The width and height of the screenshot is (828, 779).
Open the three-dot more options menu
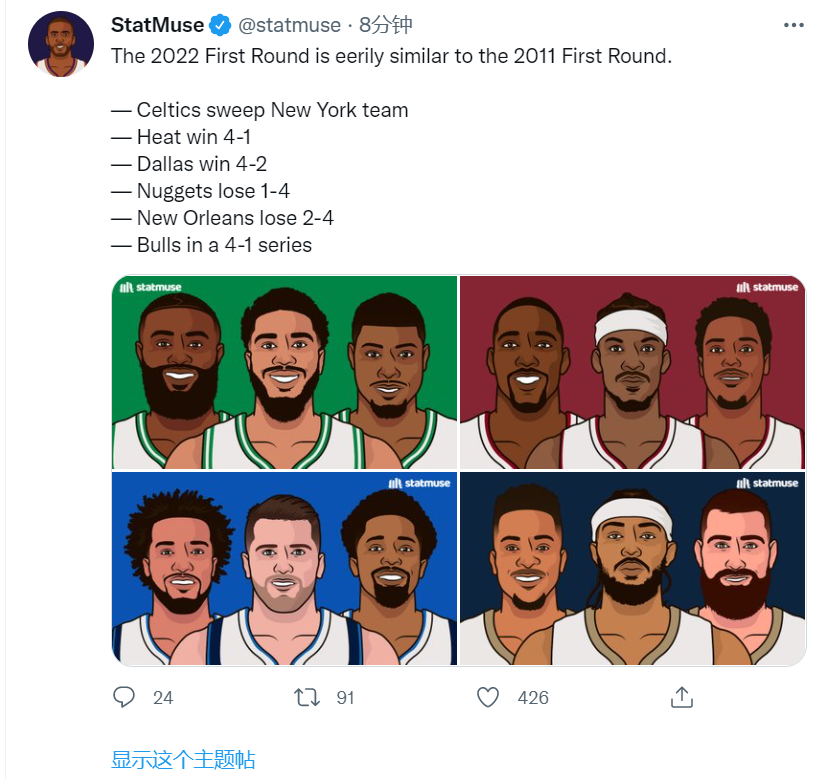(793, 25)
